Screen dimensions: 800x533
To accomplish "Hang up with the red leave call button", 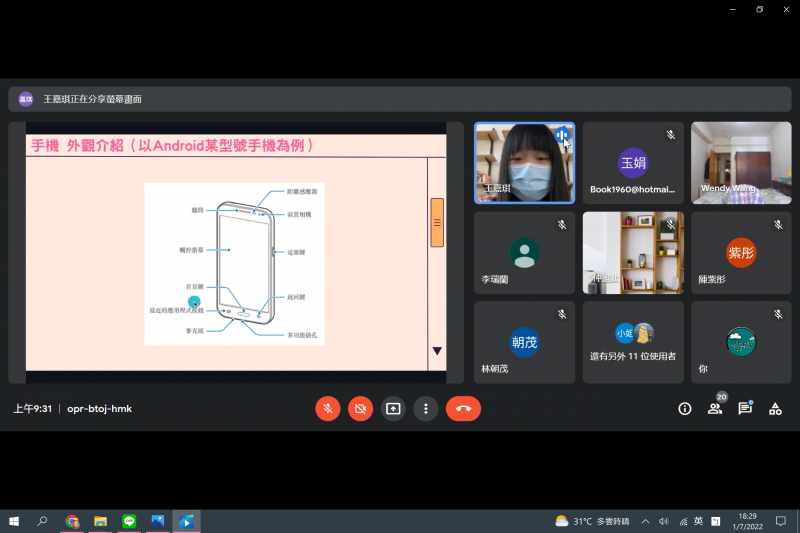I will click(463, 408).
